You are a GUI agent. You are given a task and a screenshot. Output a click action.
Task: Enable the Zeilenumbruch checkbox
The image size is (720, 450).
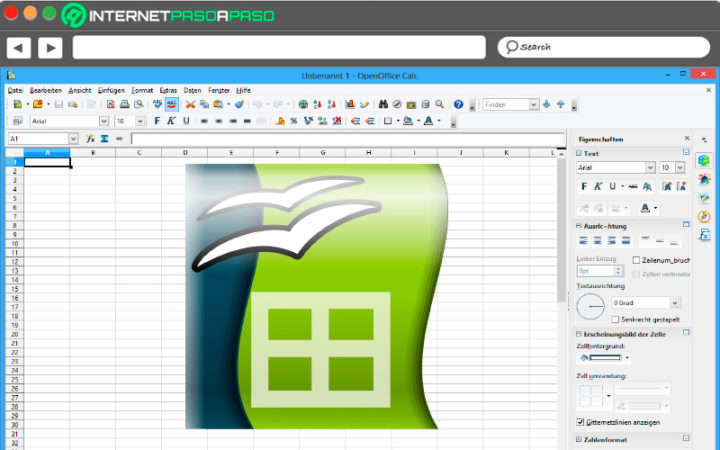tap(637, 260)
